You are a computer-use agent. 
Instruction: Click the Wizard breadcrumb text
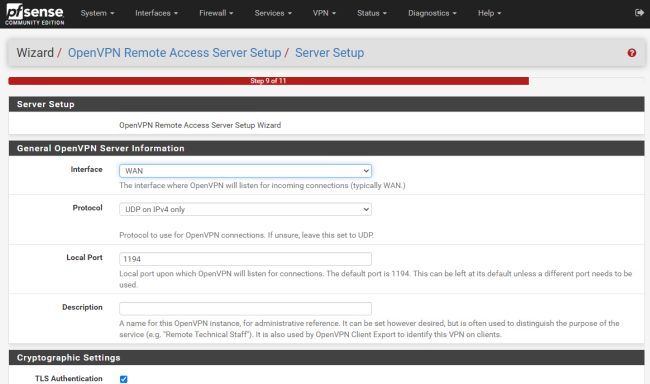coord(35,53)
